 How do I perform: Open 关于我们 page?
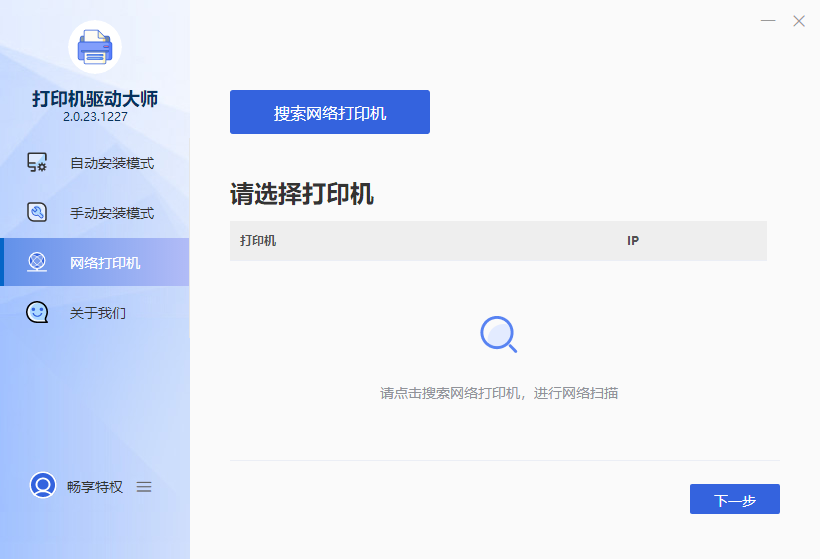click(95, 313)
